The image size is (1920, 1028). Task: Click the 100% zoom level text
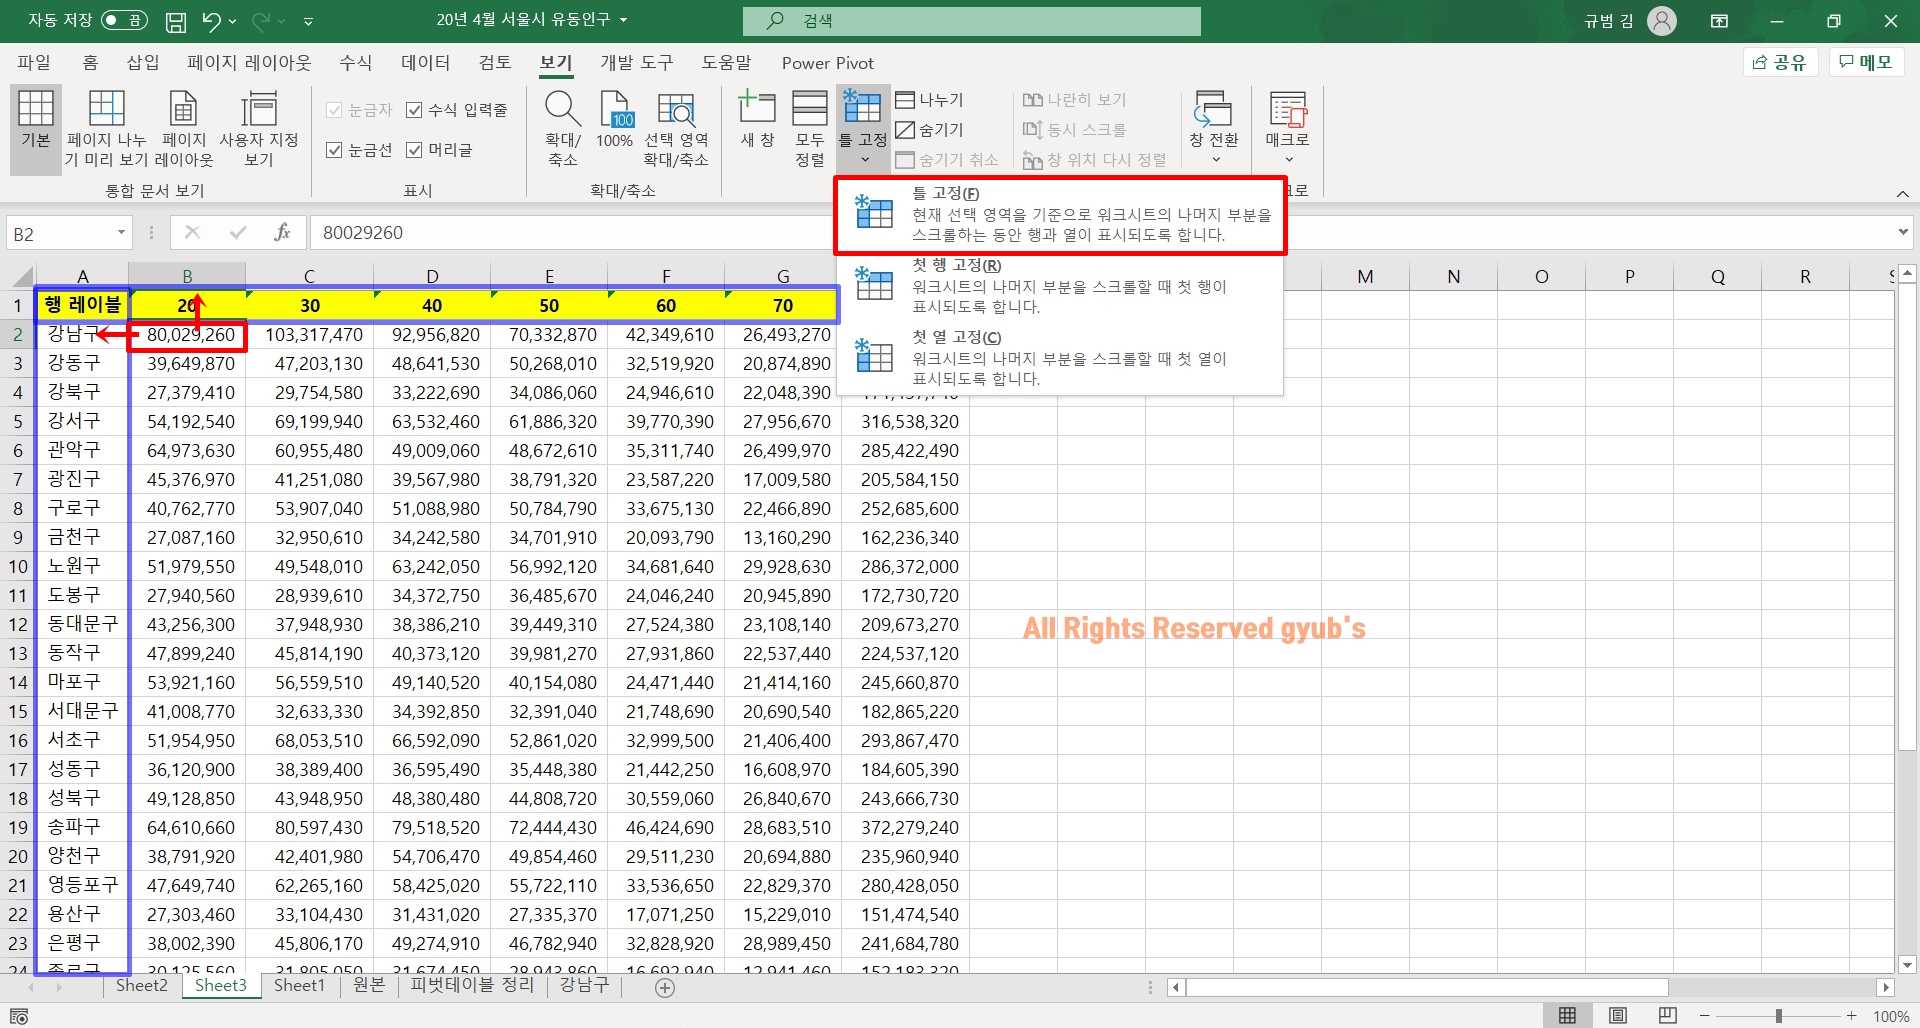1891,1016
